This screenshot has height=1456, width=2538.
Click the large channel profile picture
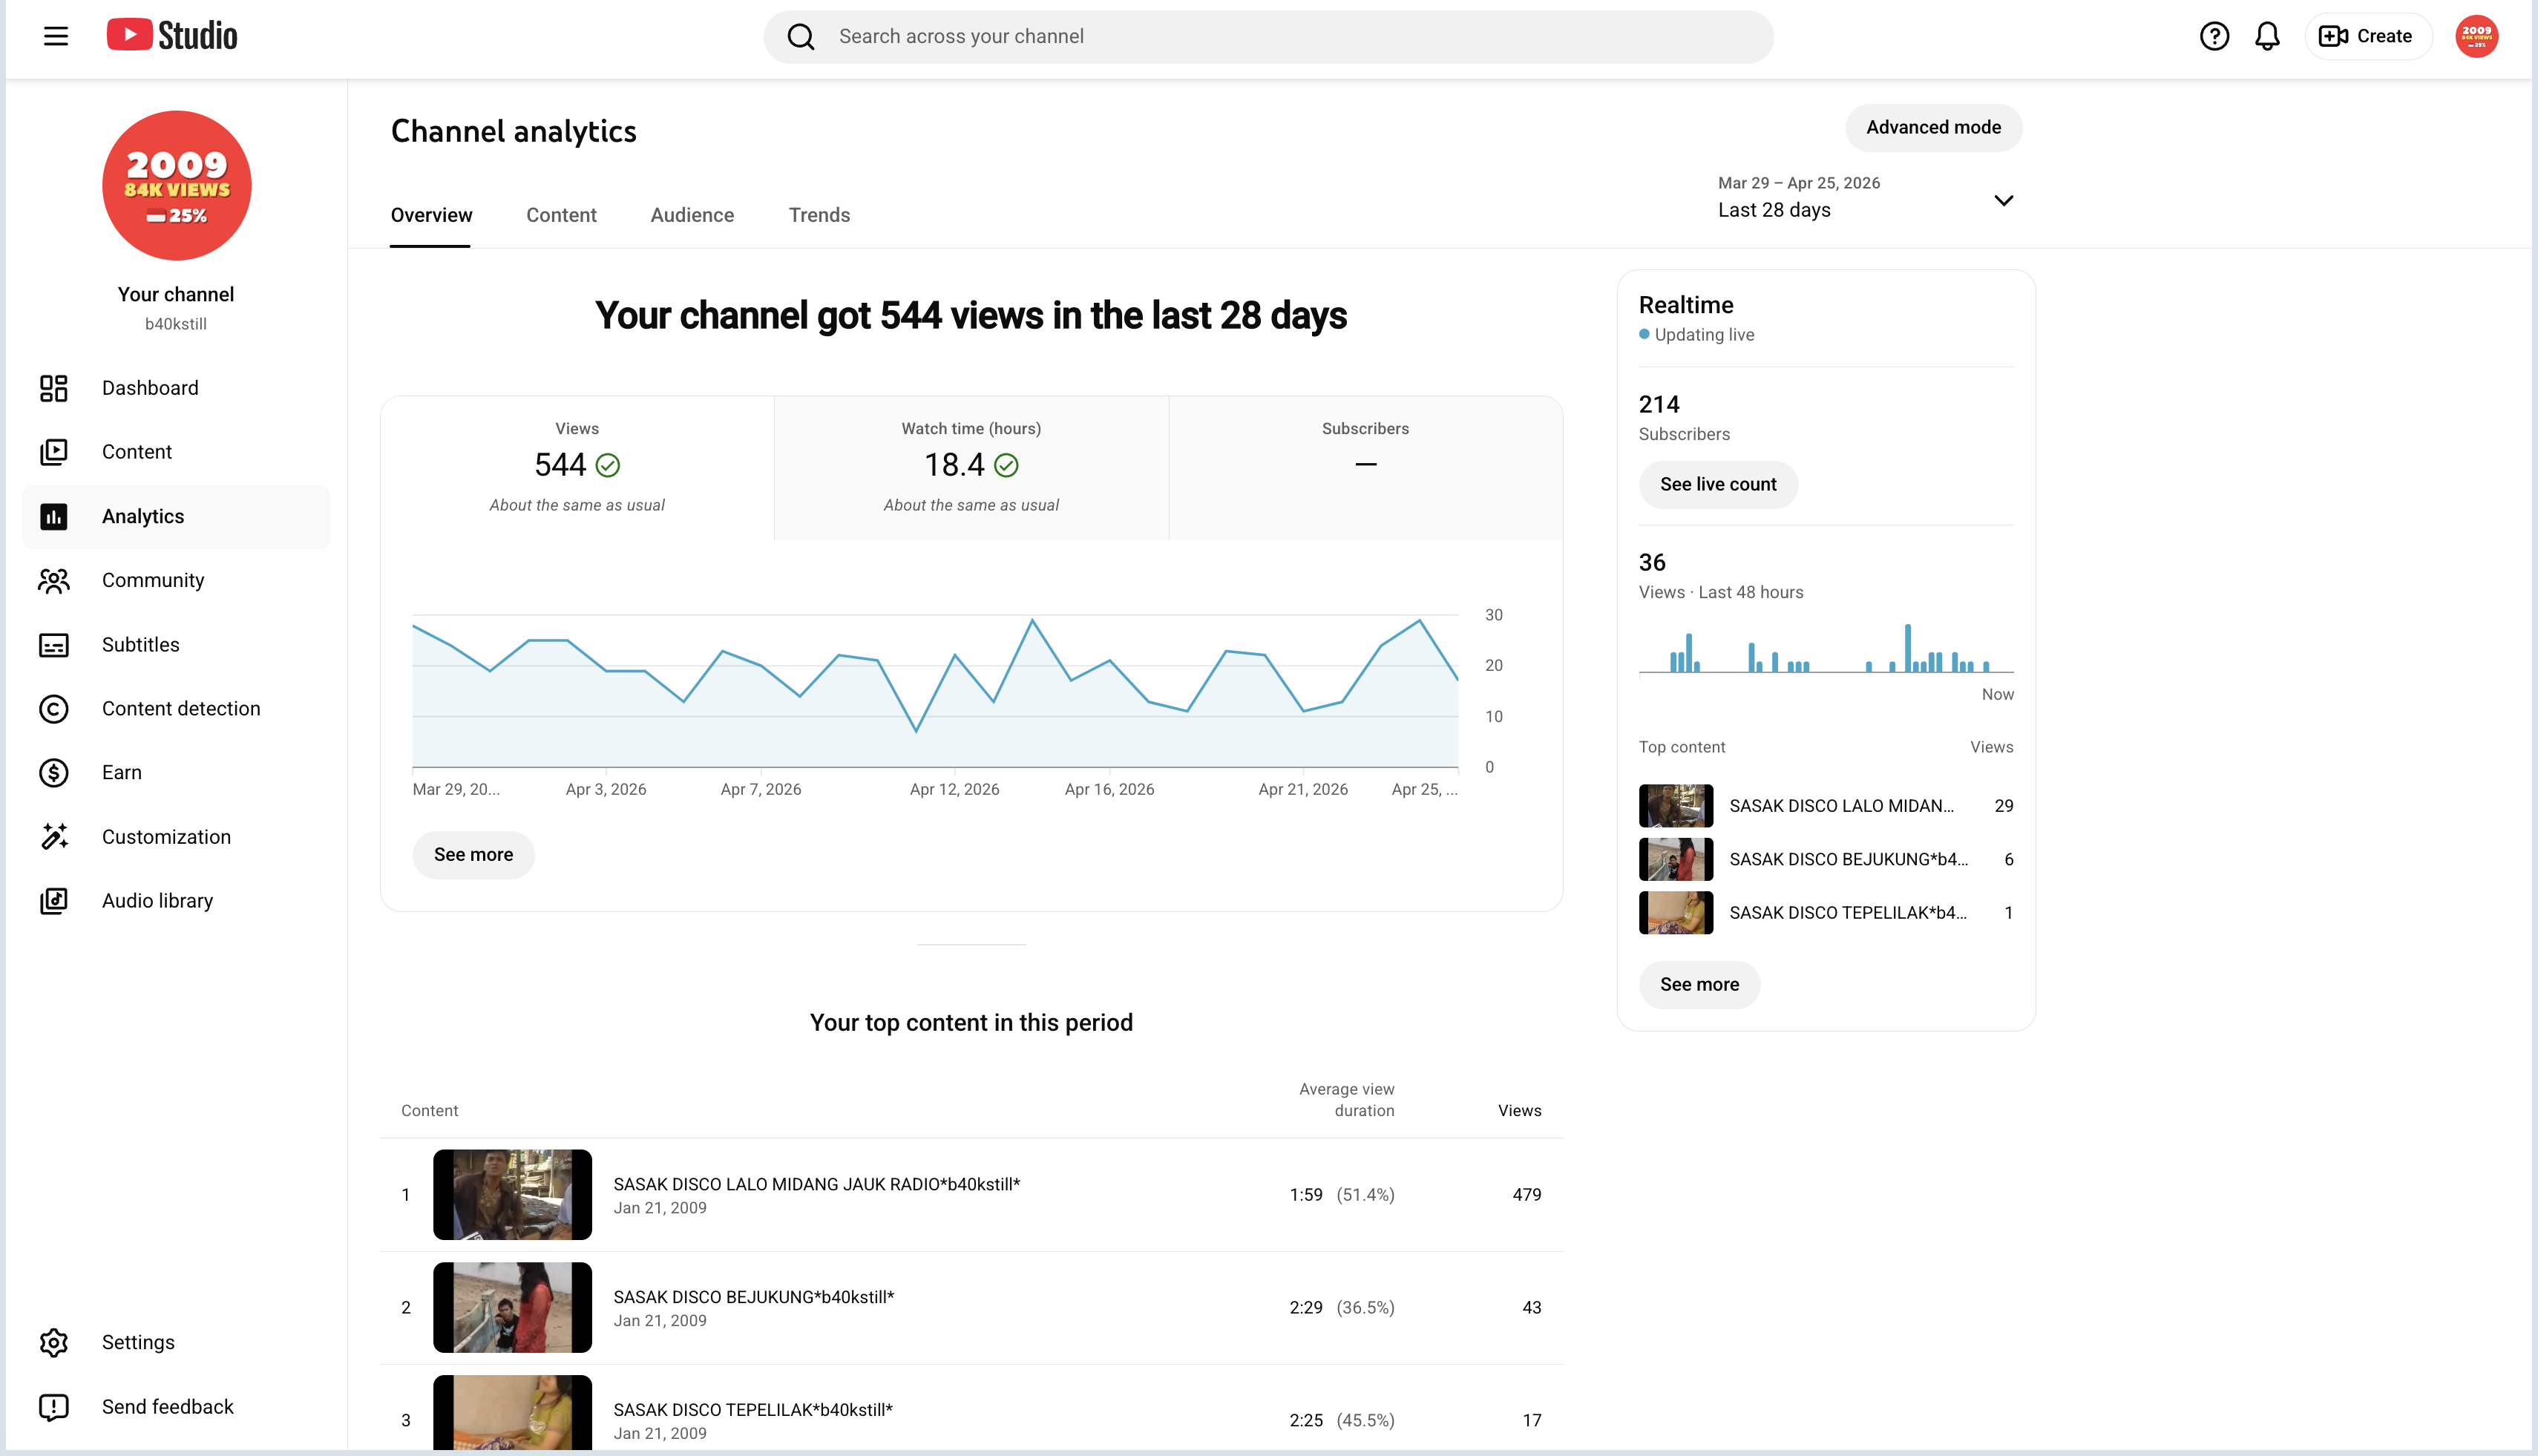(177, 185)
